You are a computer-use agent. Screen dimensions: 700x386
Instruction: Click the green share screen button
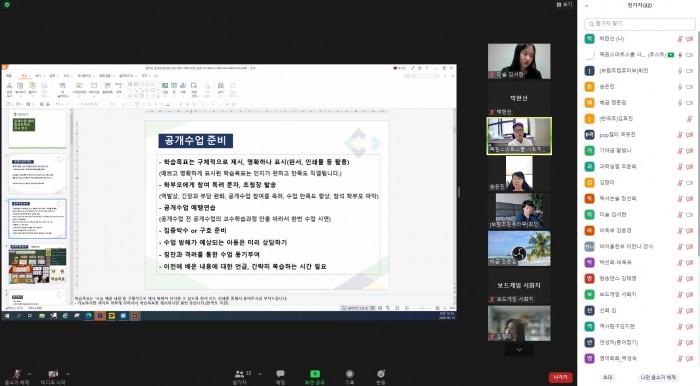315,377
